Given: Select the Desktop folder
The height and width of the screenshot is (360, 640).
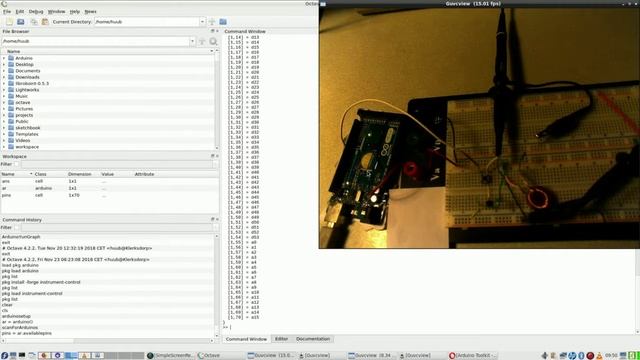Looking at the screenshot, I should tap(24, 64).
